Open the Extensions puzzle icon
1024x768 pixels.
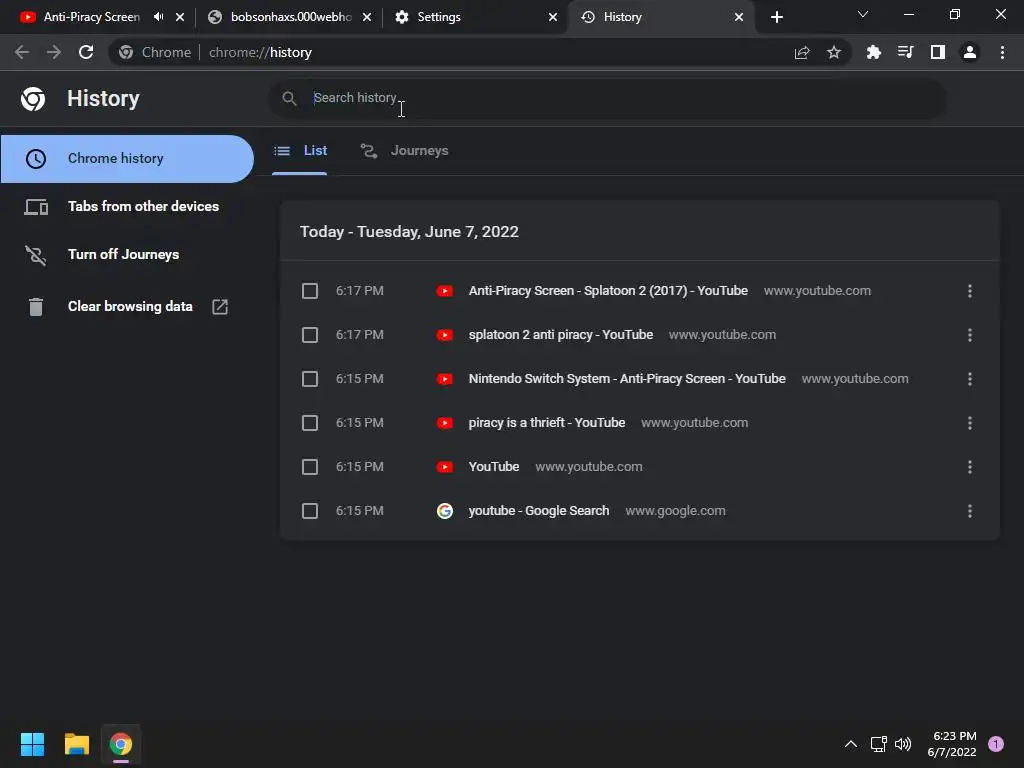(873, 52)
